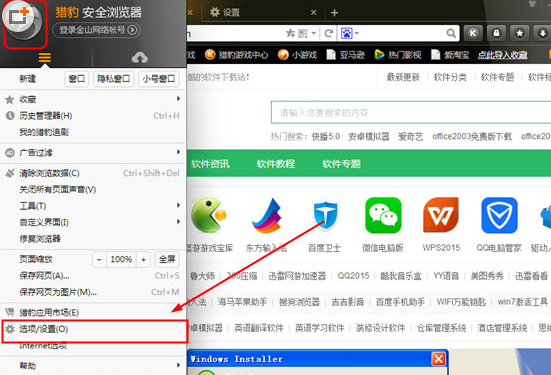
Task: Click the settings gear icon beside 选项/设置
Action: (10, 329)
